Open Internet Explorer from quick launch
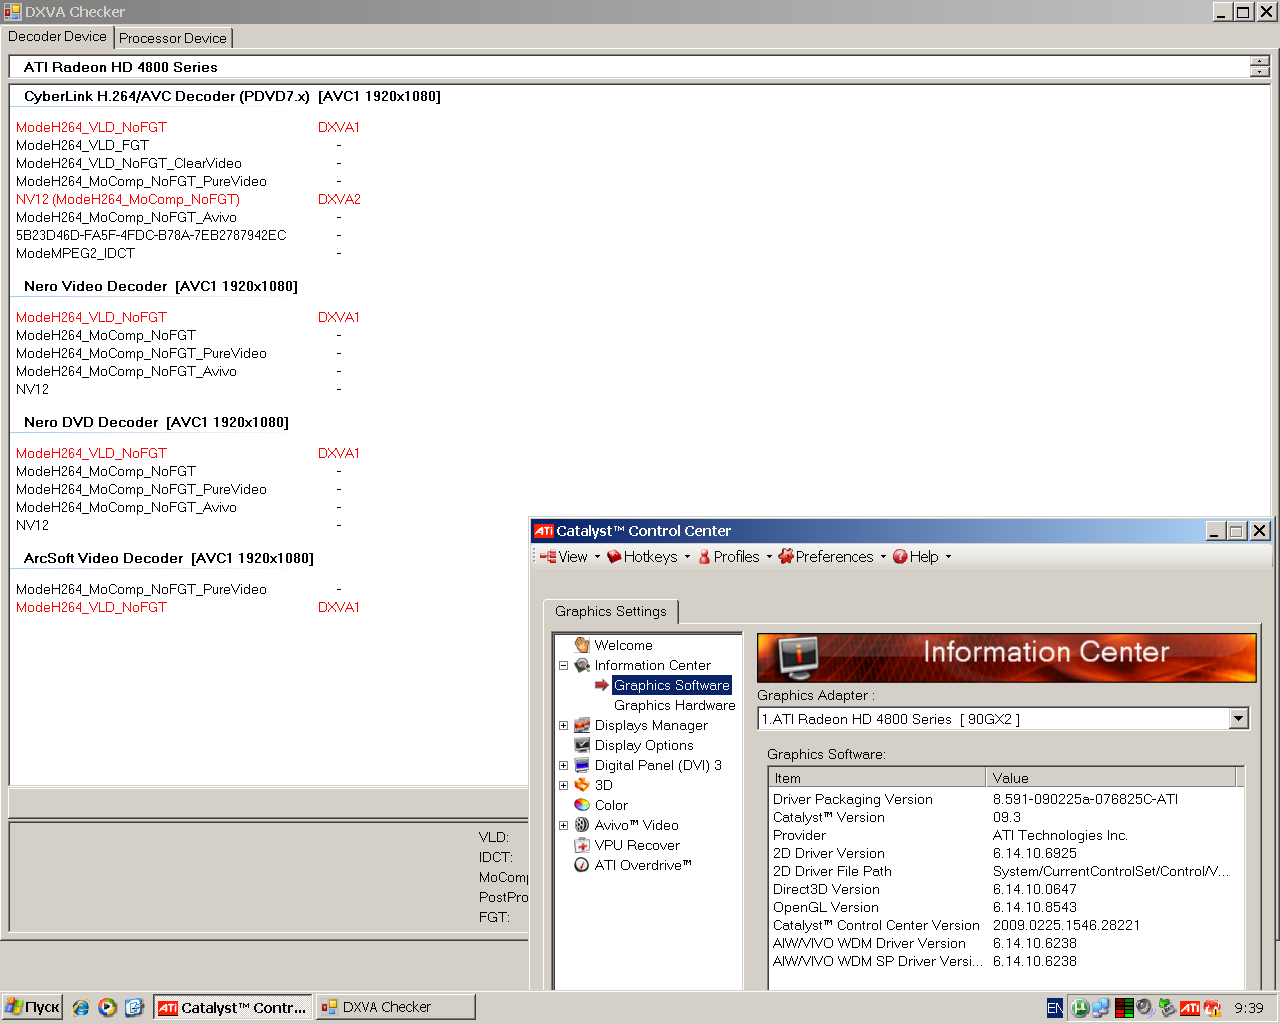1280x1024 pixels. point(81,1007)
